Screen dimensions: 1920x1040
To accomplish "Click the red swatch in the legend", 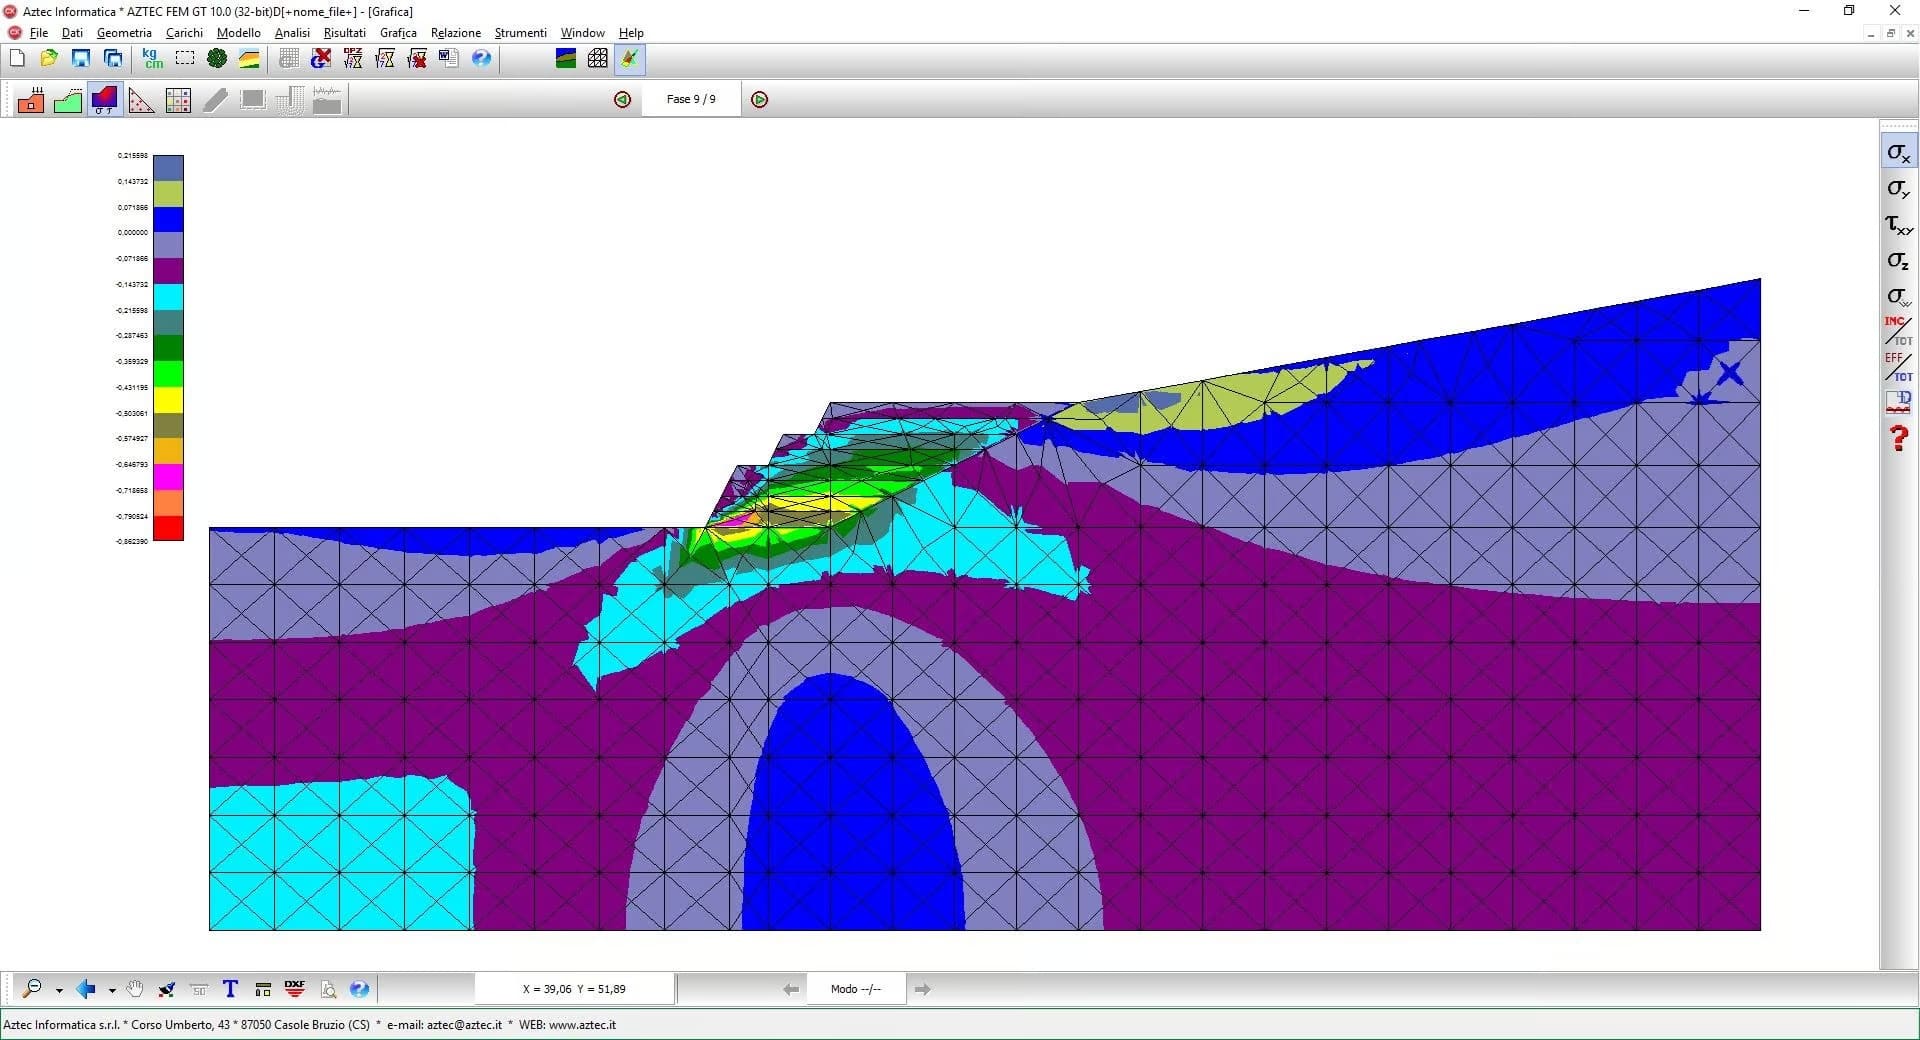I will click(x=168, y=528).
